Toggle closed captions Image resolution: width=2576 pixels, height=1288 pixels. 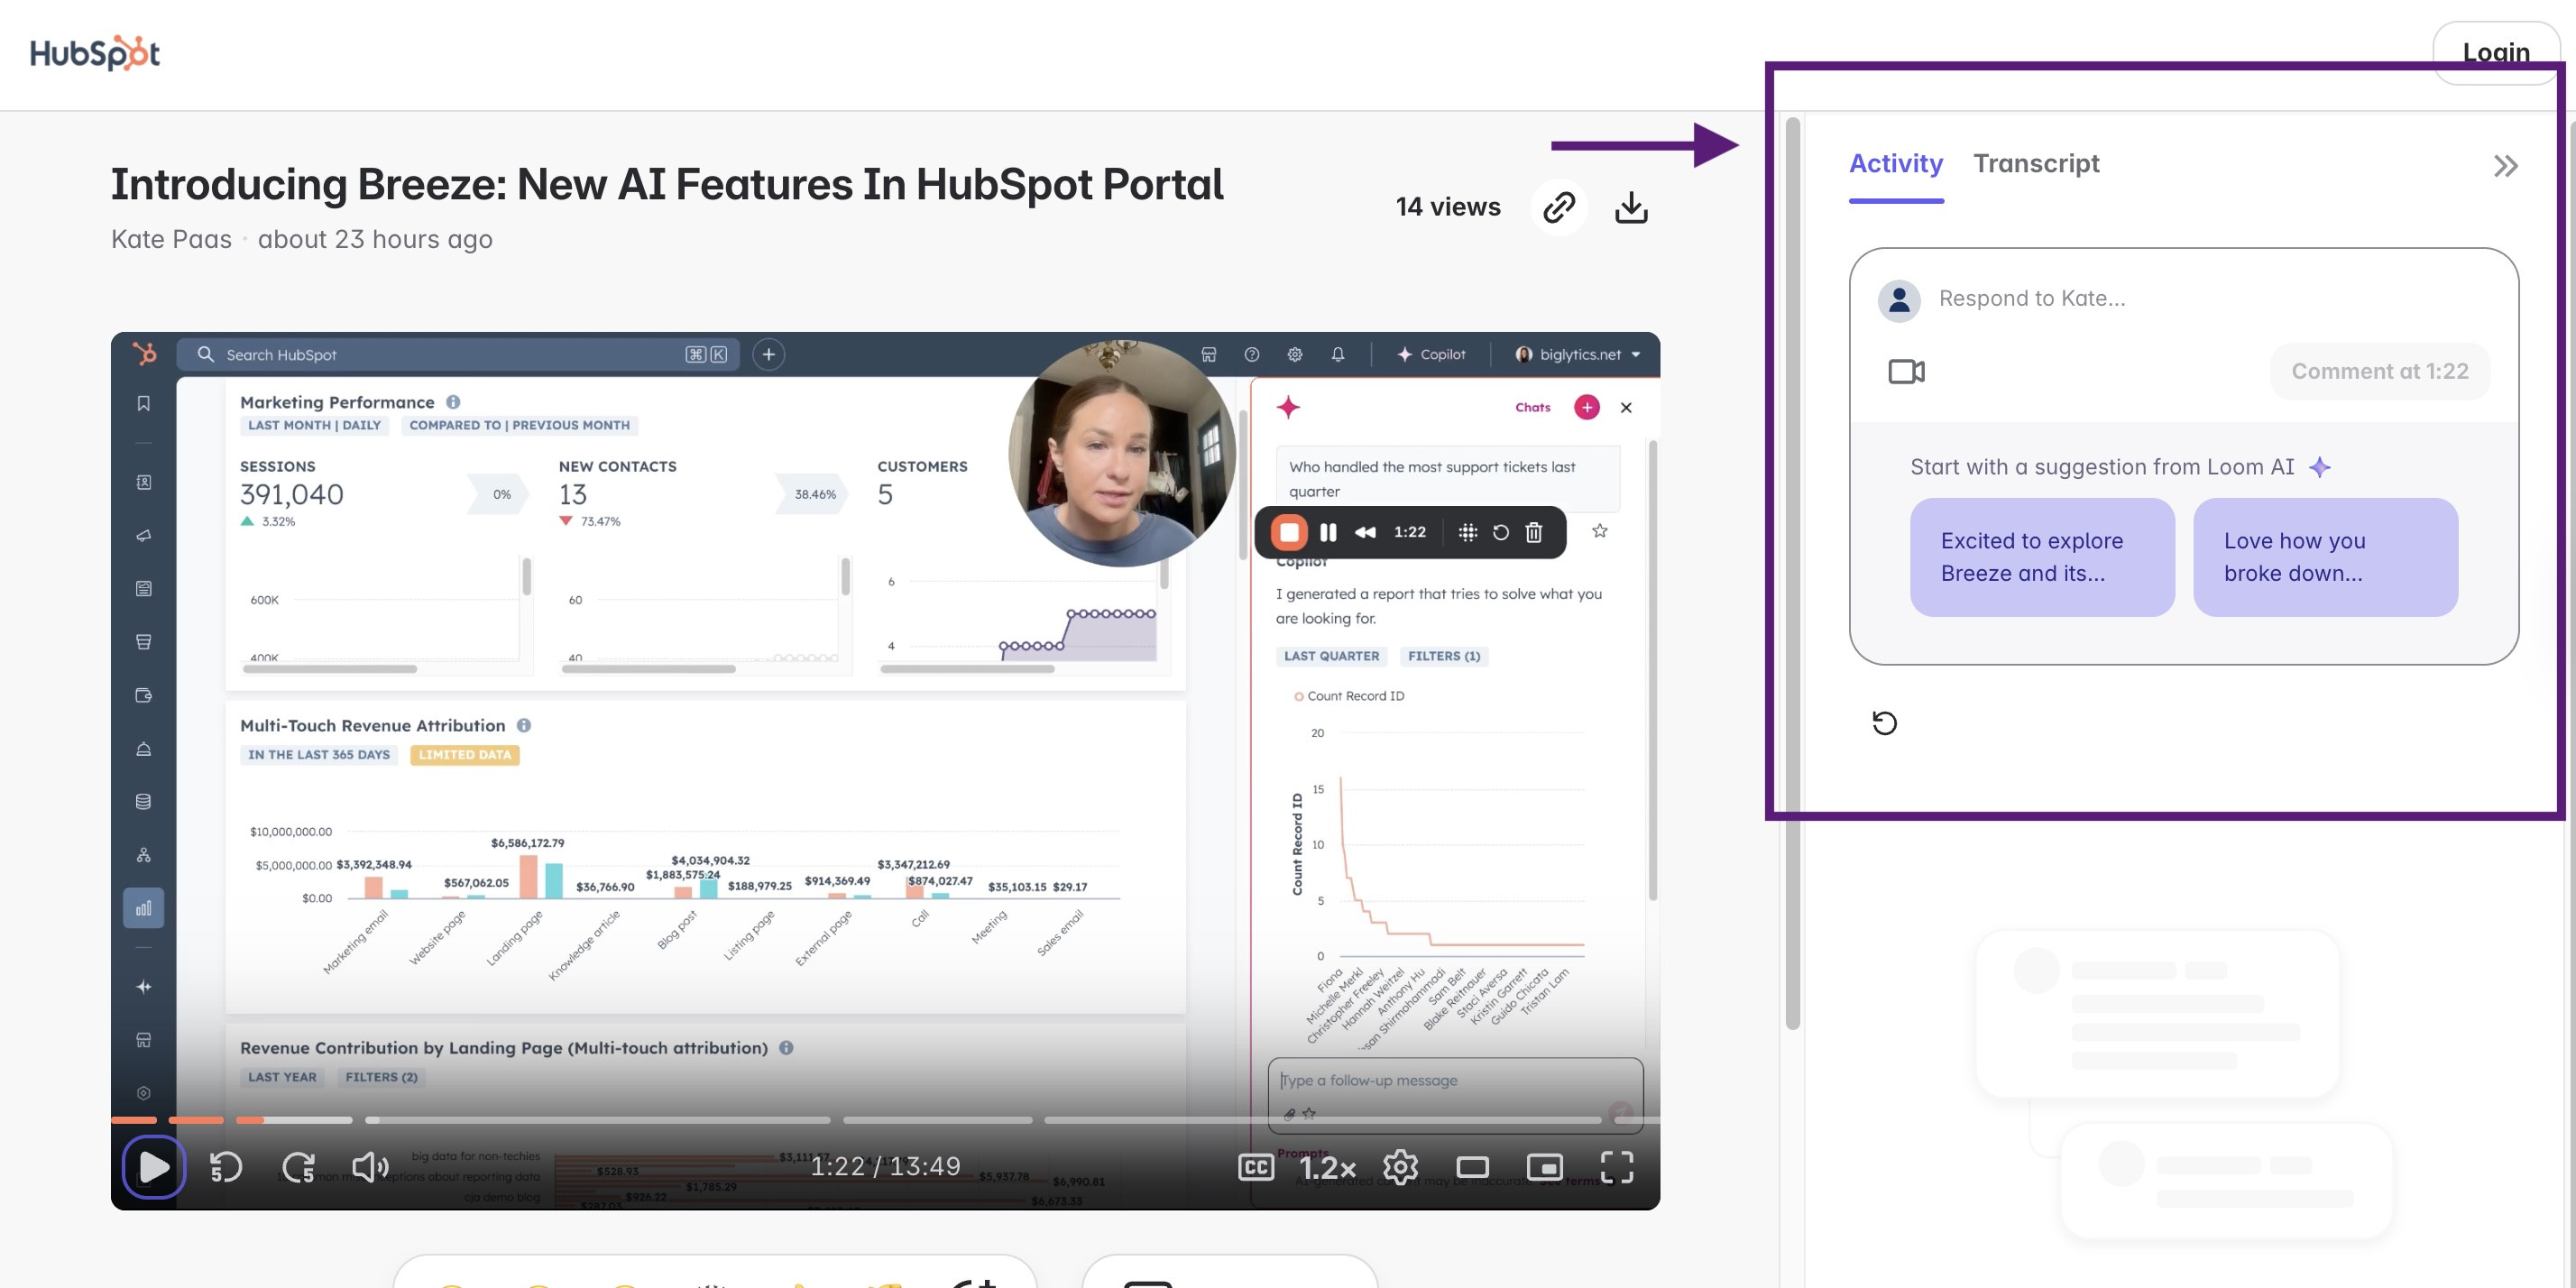[x=1256, y=1166]
